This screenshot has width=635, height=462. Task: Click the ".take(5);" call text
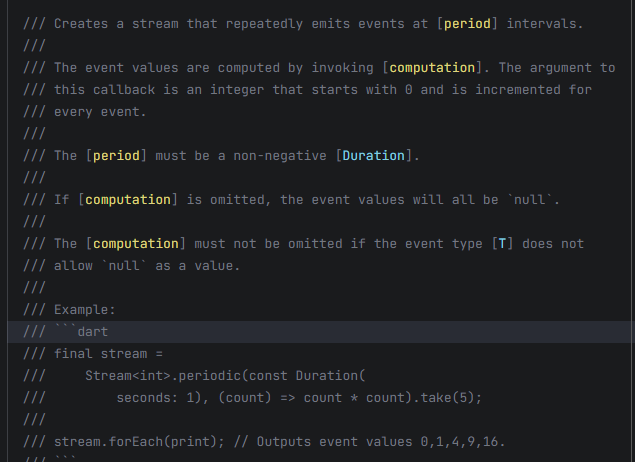[x=447, y=398]
